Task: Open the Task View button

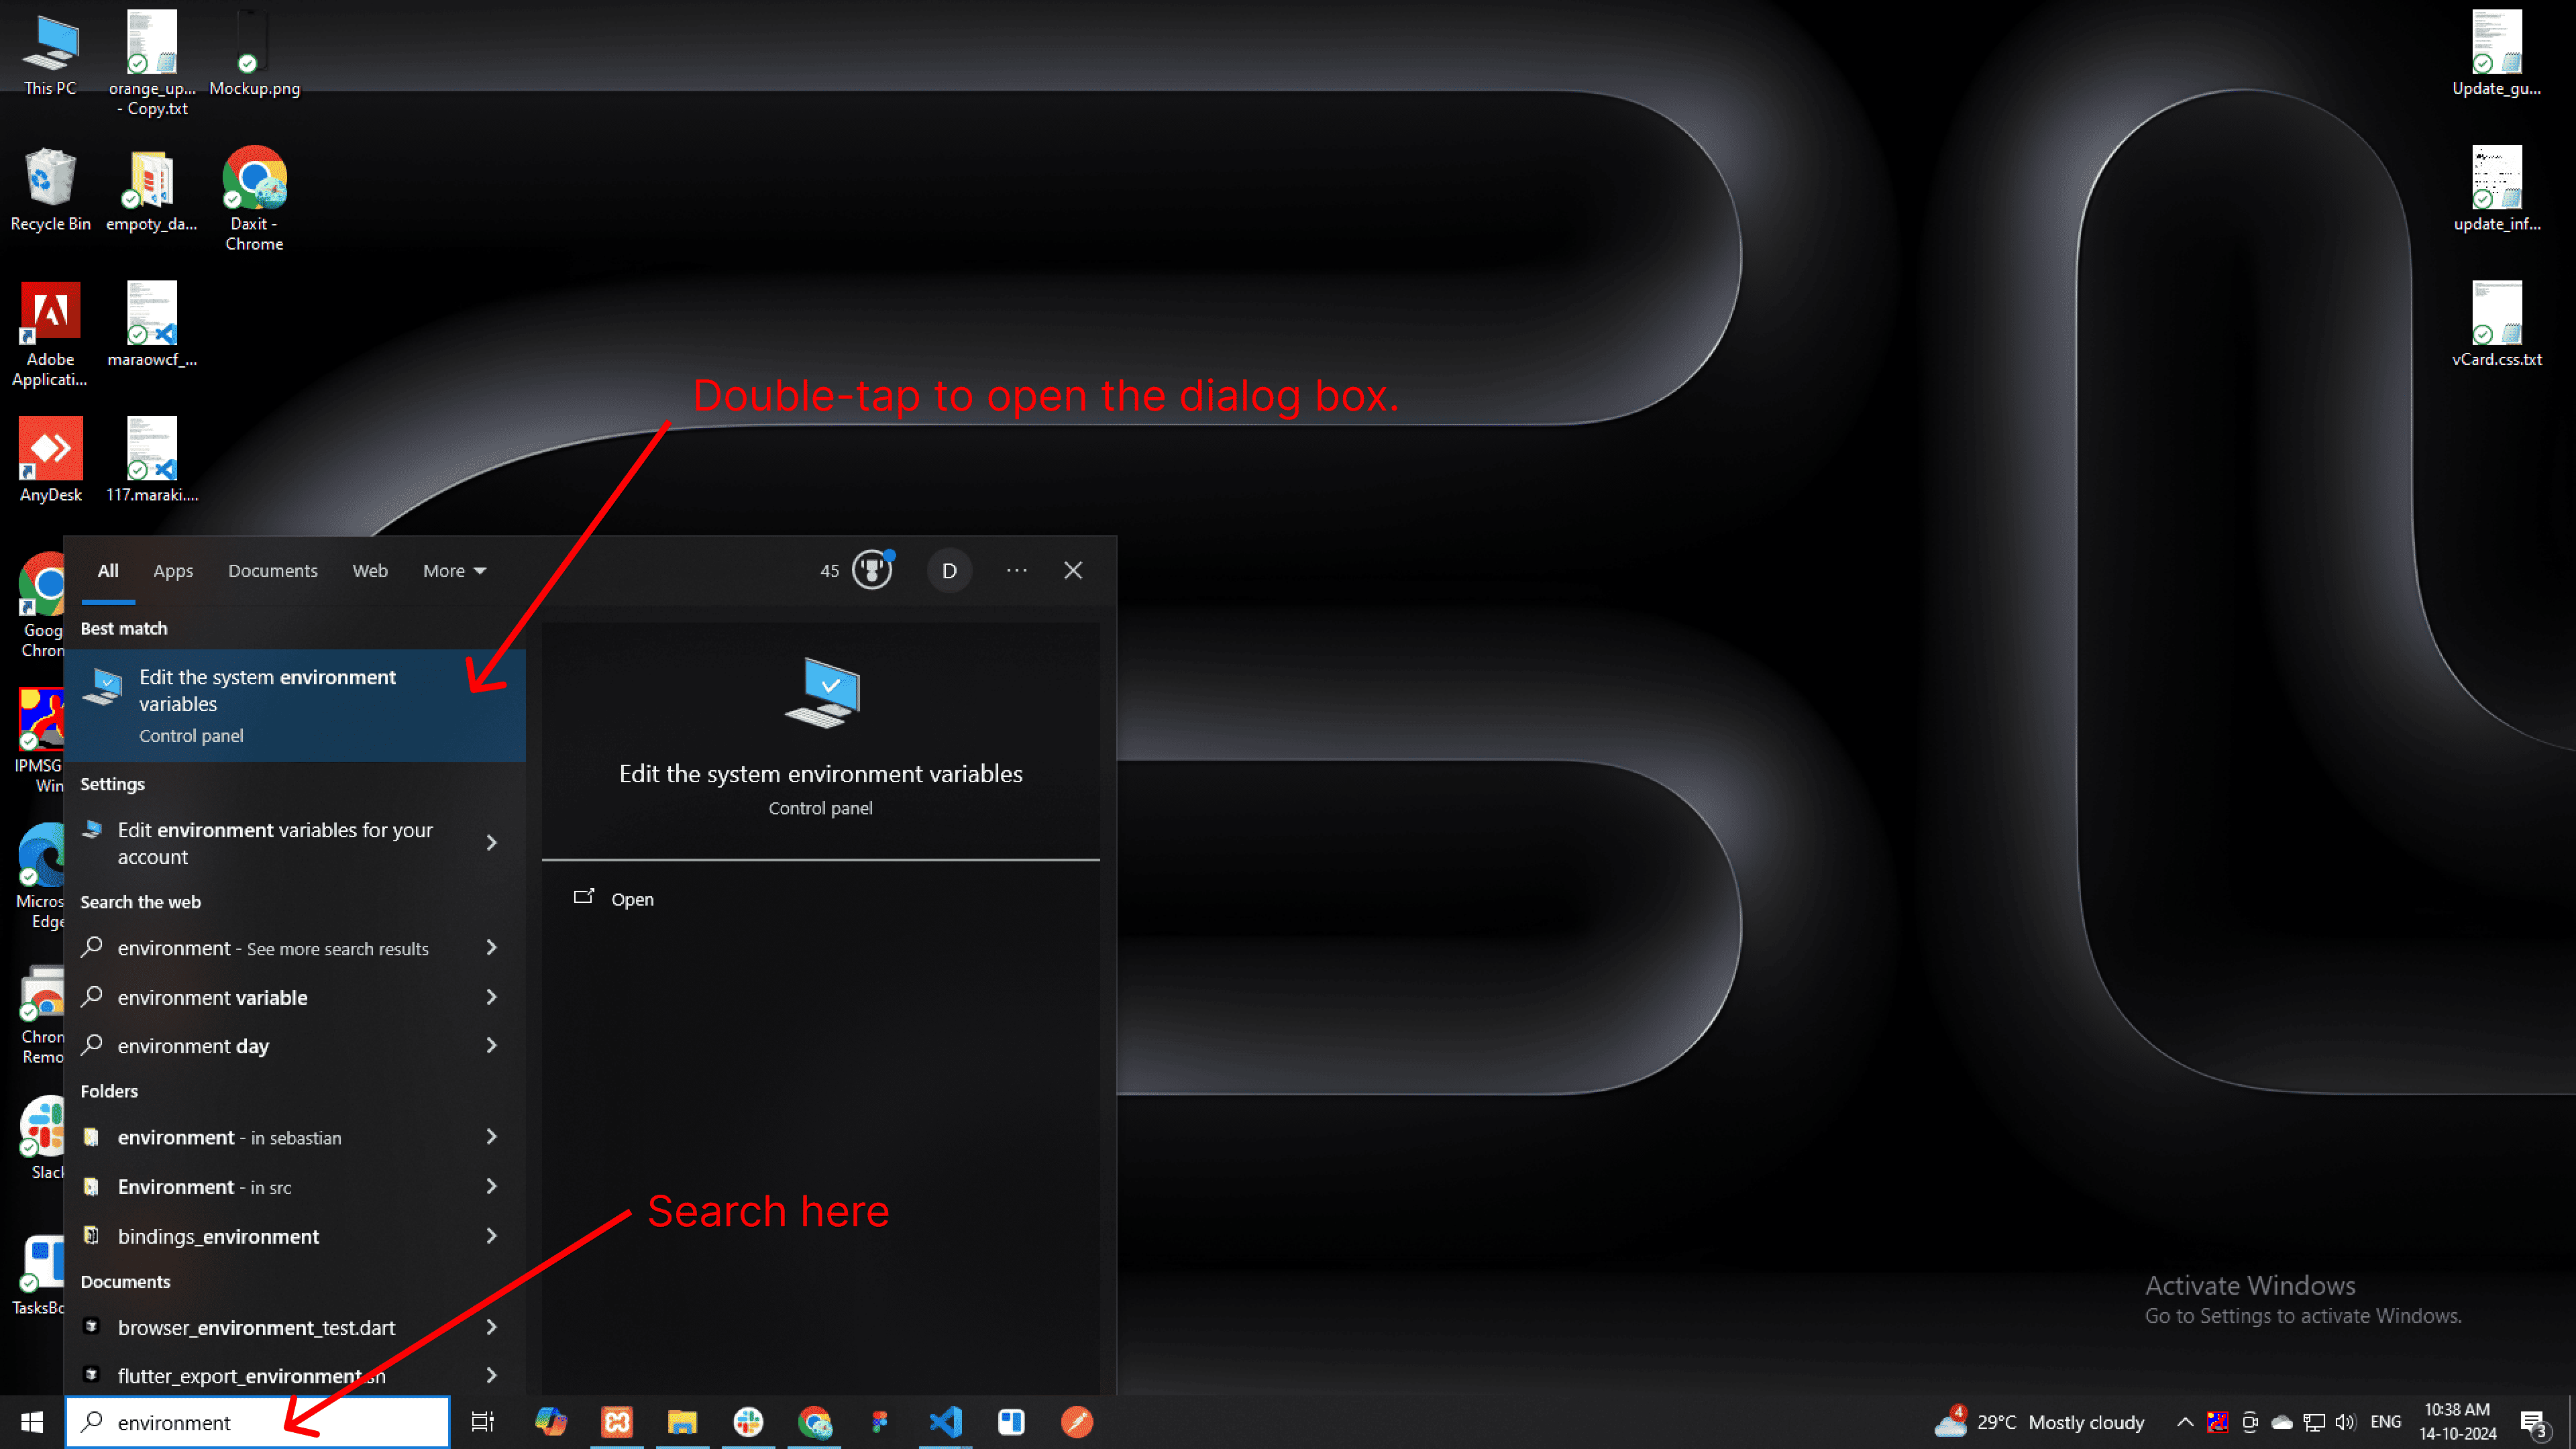Action: click(483, 1422)
